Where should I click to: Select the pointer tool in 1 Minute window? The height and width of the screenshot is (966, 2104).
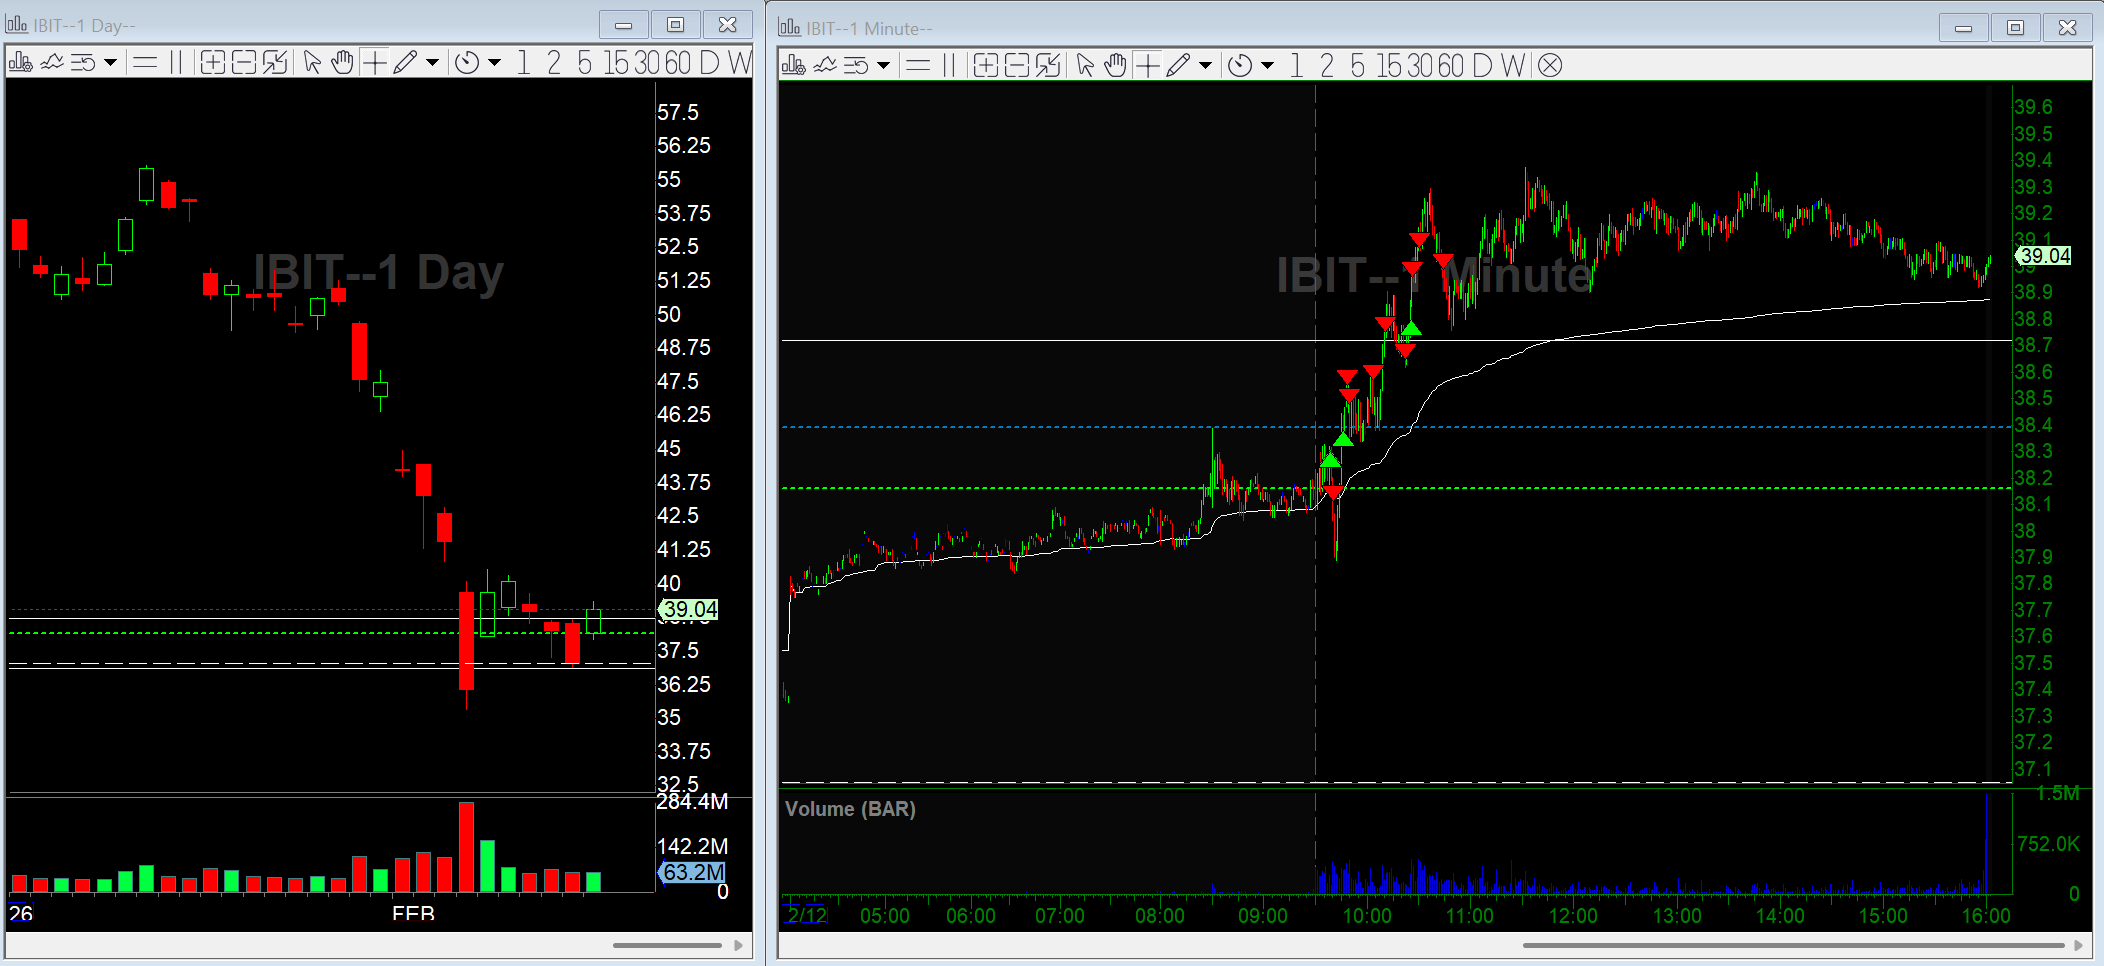[x=1086, y=66]
